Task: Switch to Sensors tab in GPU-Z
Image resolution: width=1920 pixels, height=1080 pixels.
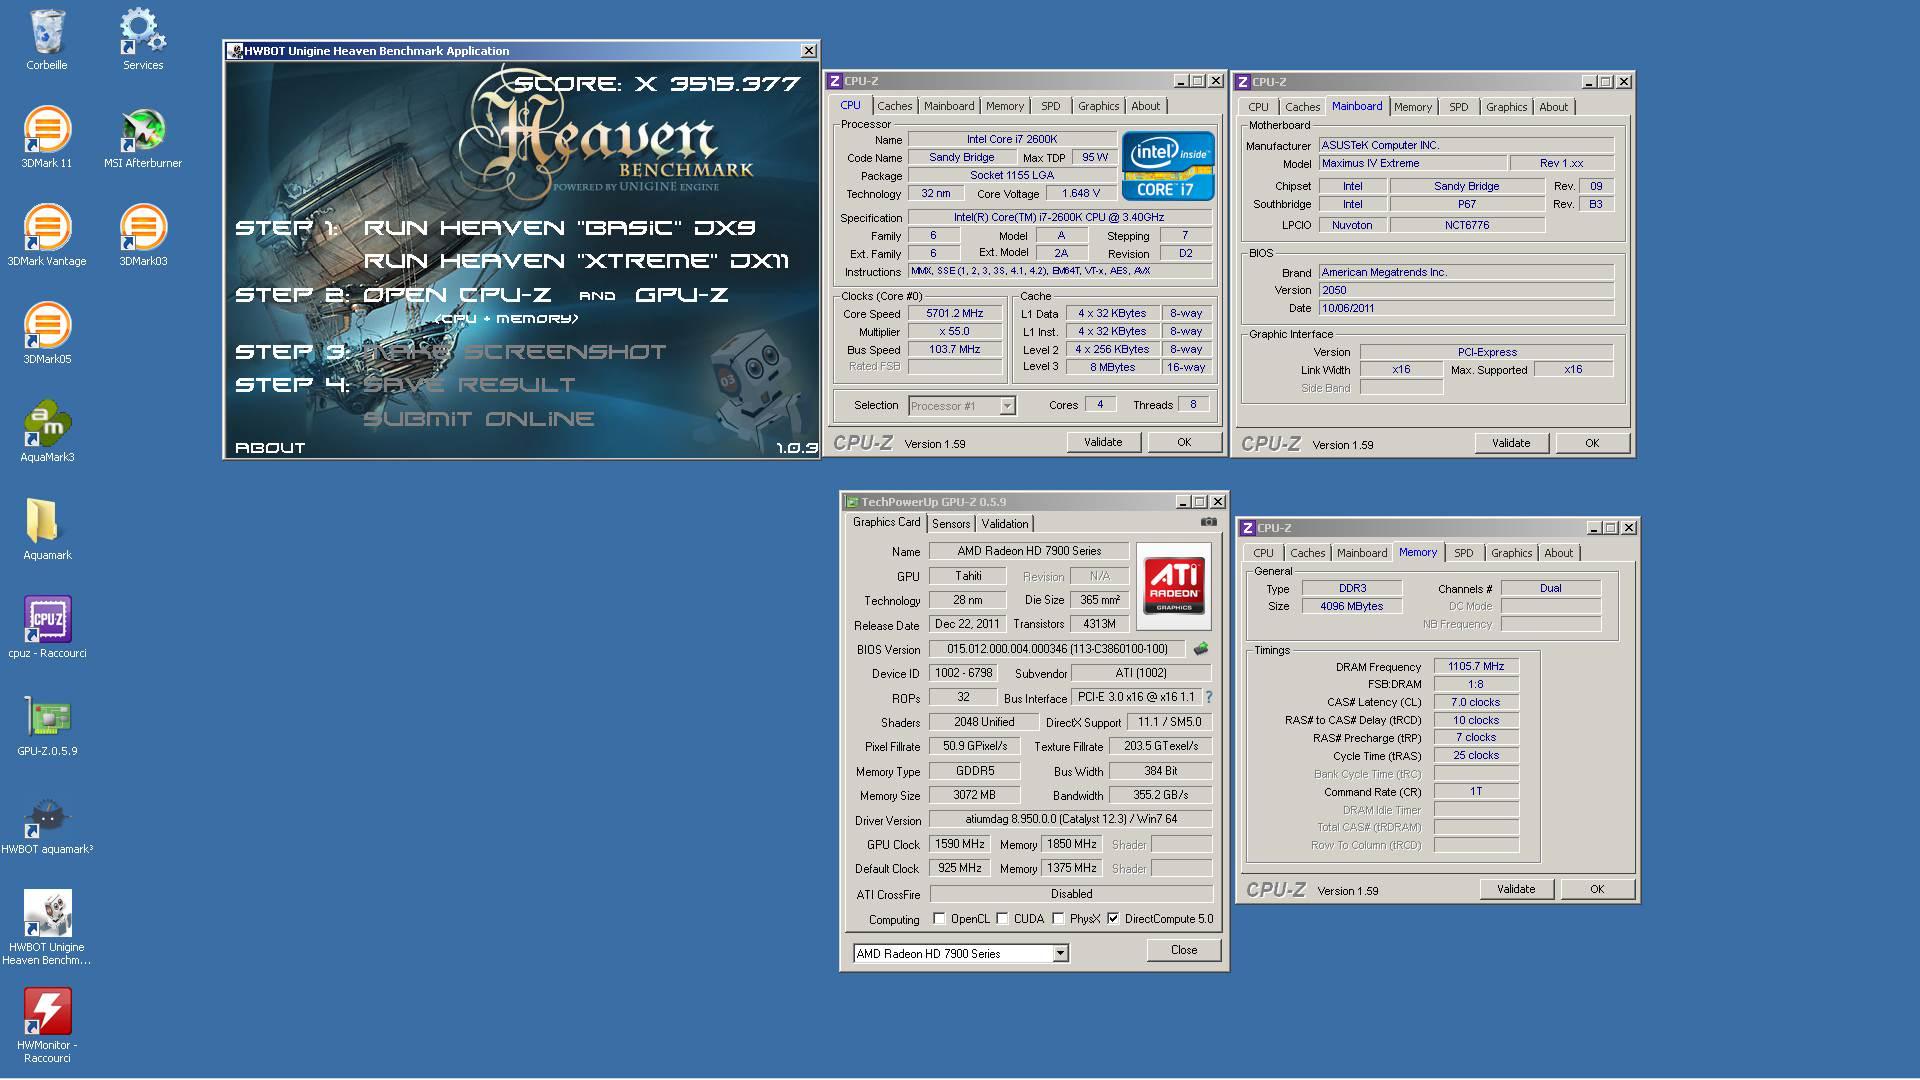Action: click(951, 524)
